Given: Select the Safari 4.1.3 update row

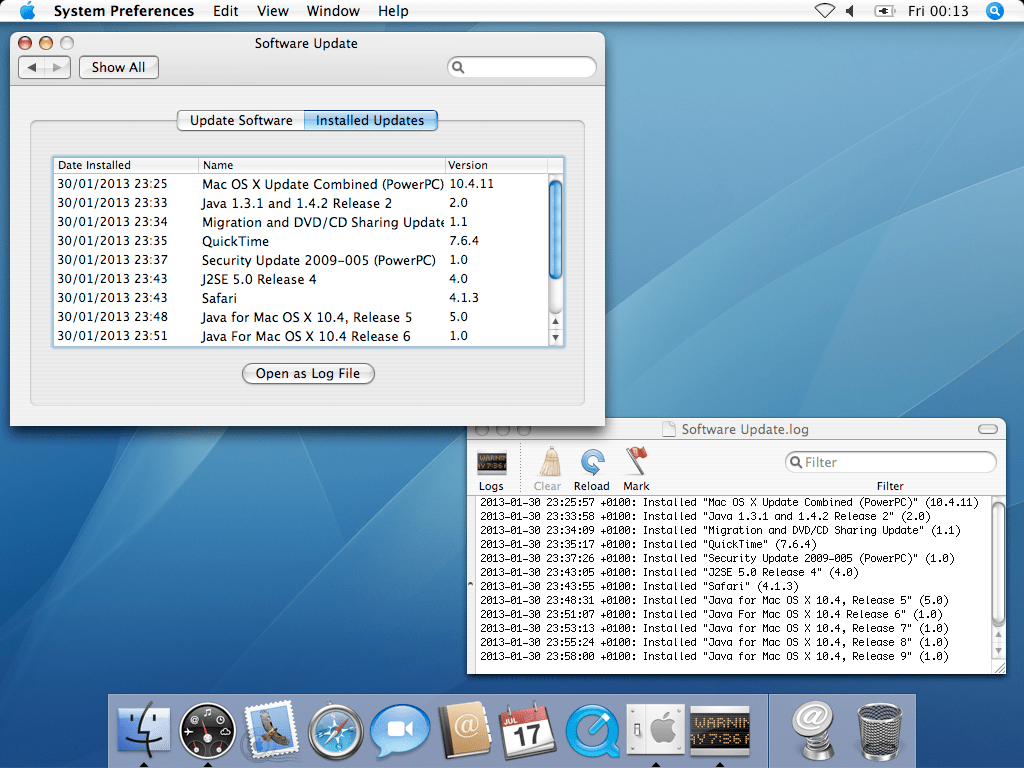Looking at the screenshot, I should [x=300, y=297].
